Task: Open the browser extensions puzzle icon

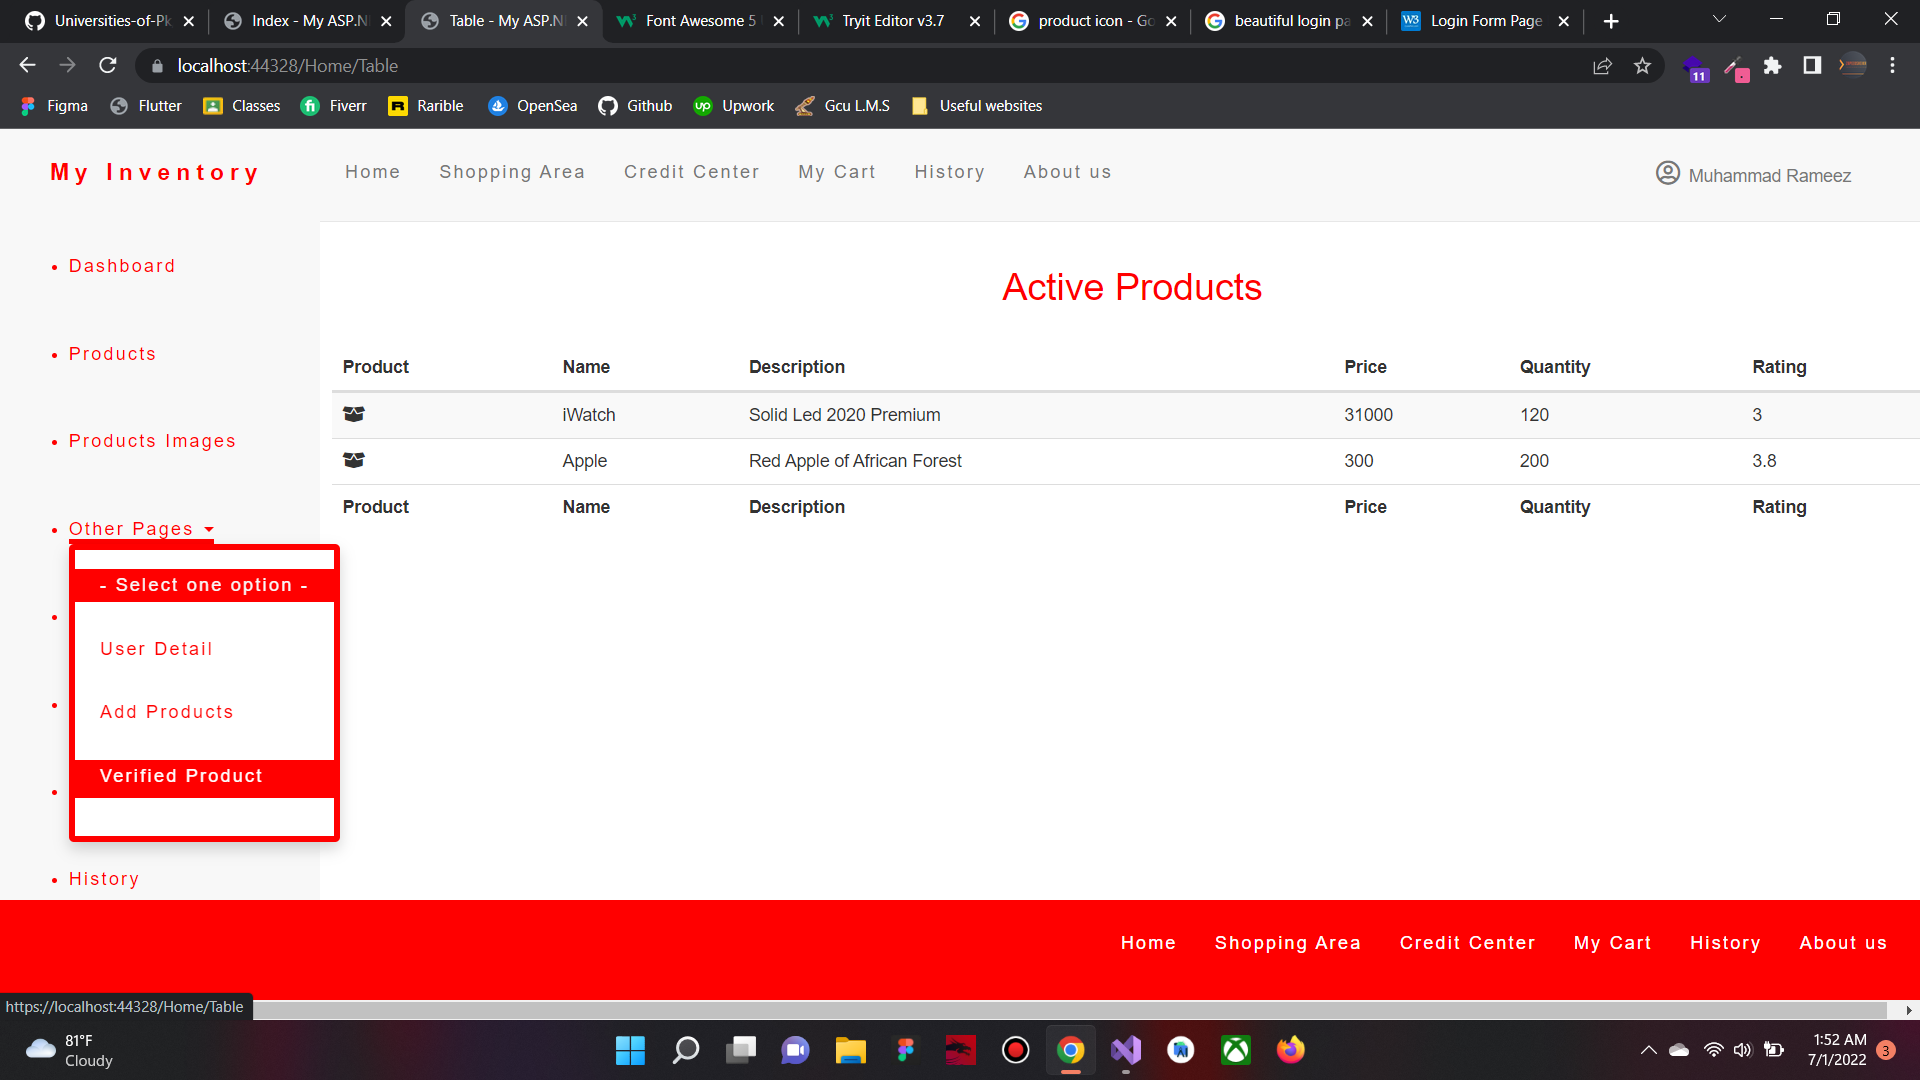Action: coord(1773,65)
